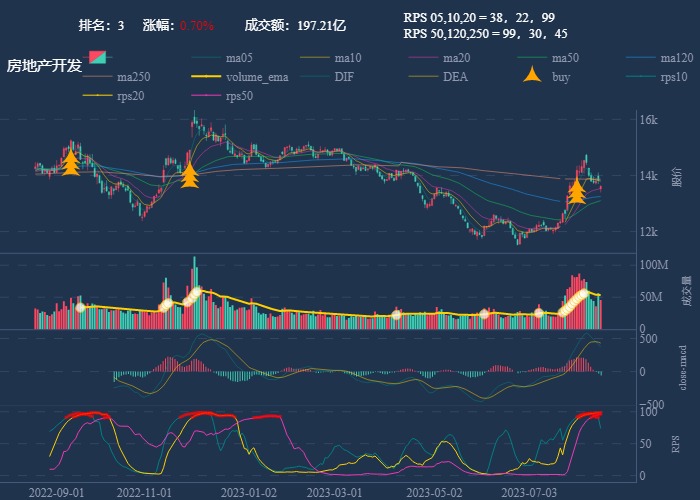
Task: Click the rps10 legend label
Action: 674,76
